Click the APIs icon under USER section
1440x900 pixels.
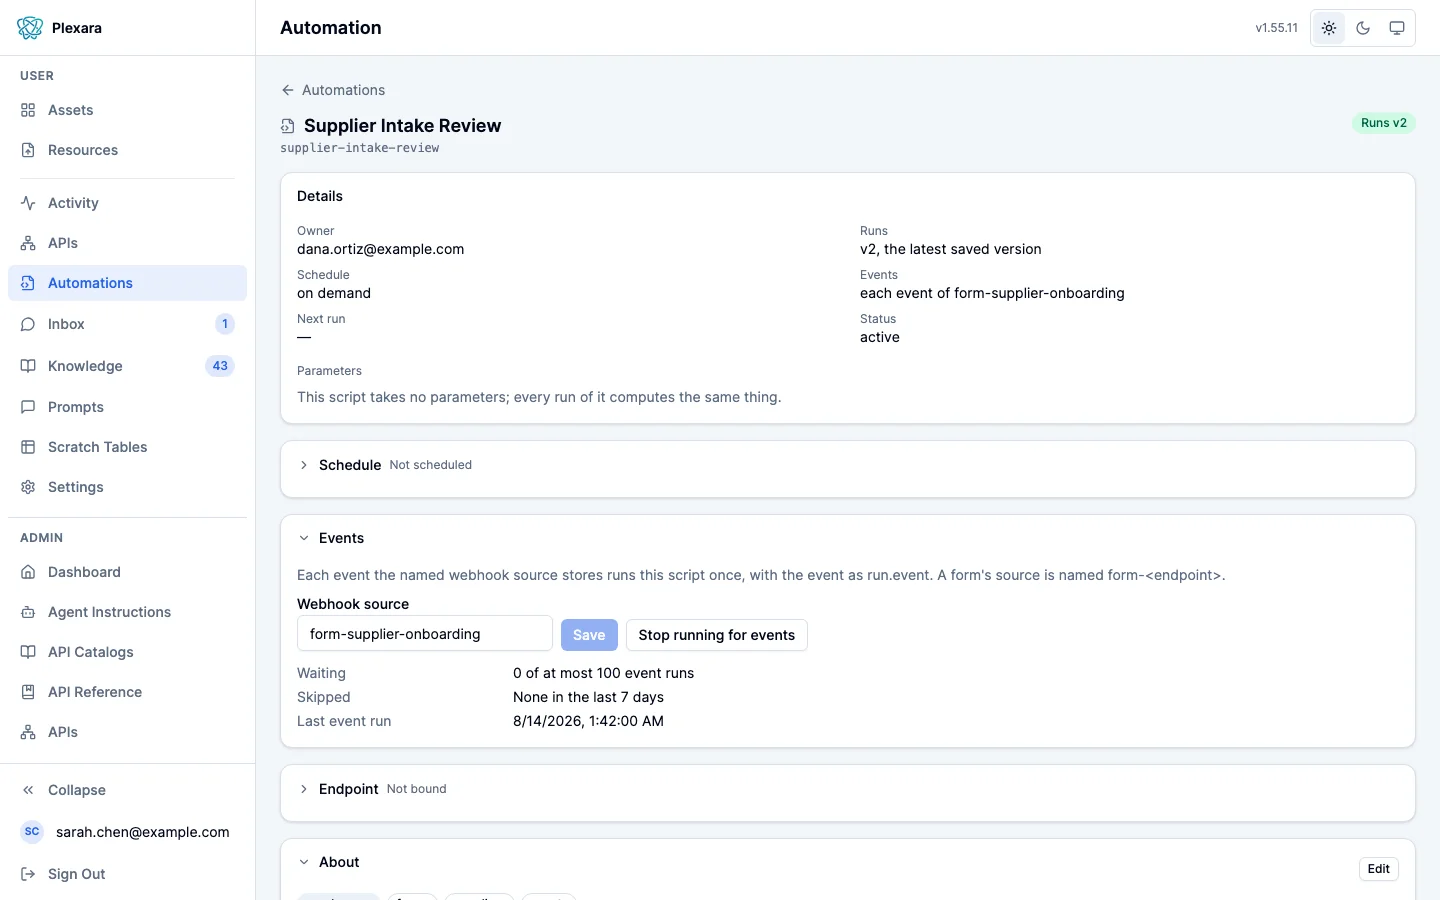point(28,243)
